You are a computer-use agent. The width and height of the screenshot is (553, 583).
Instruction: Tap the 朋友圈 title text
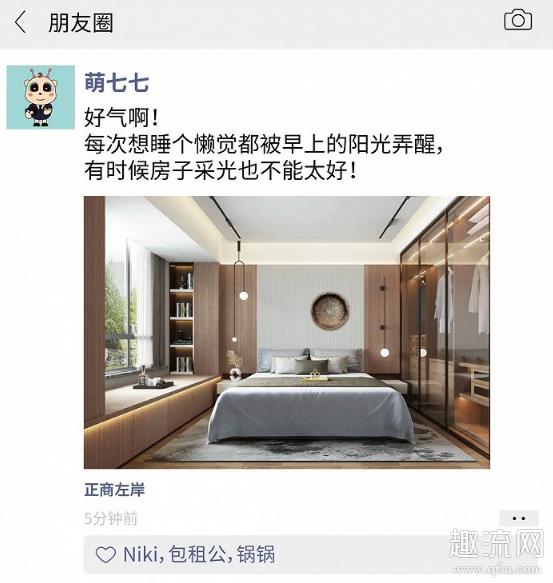point(81,22)
